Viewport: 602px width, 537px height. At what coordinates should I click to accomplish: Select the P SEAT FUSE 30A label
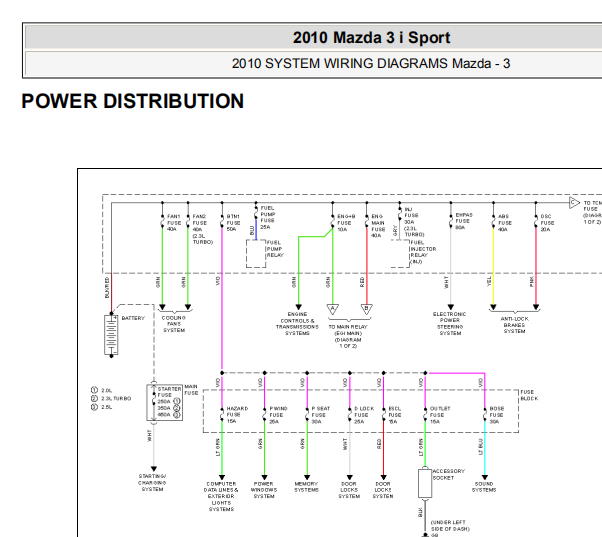pos(320,415)
